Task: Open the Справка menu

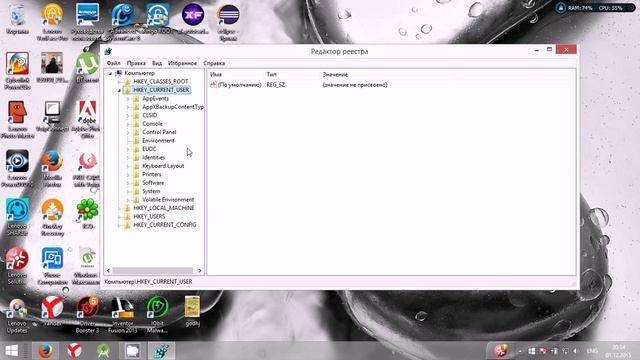Action: click(214, 63)
